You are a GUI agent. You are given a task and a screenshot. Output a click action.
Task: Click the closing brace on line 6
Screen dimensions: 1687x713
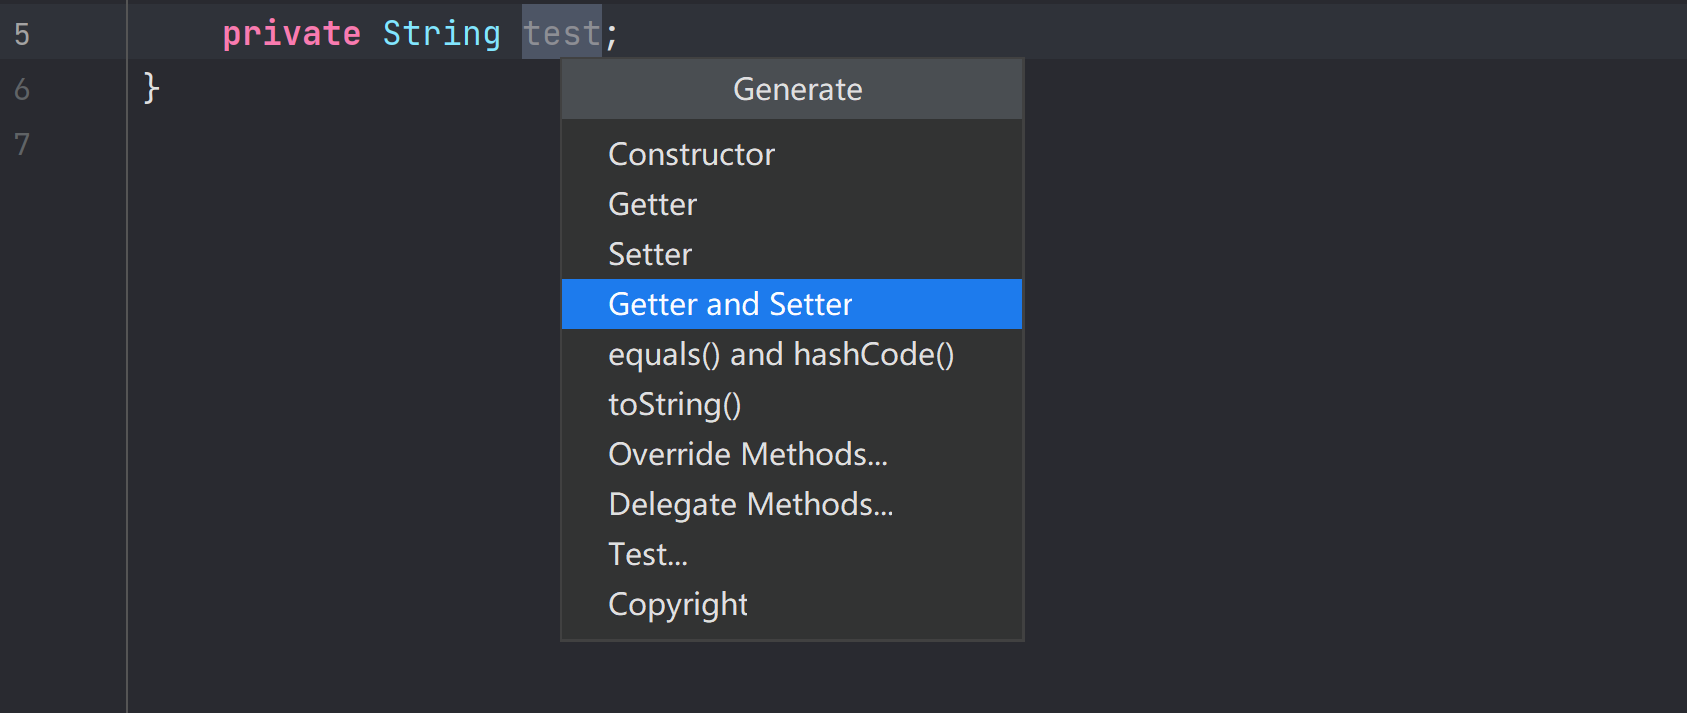(x=151, y=88)
